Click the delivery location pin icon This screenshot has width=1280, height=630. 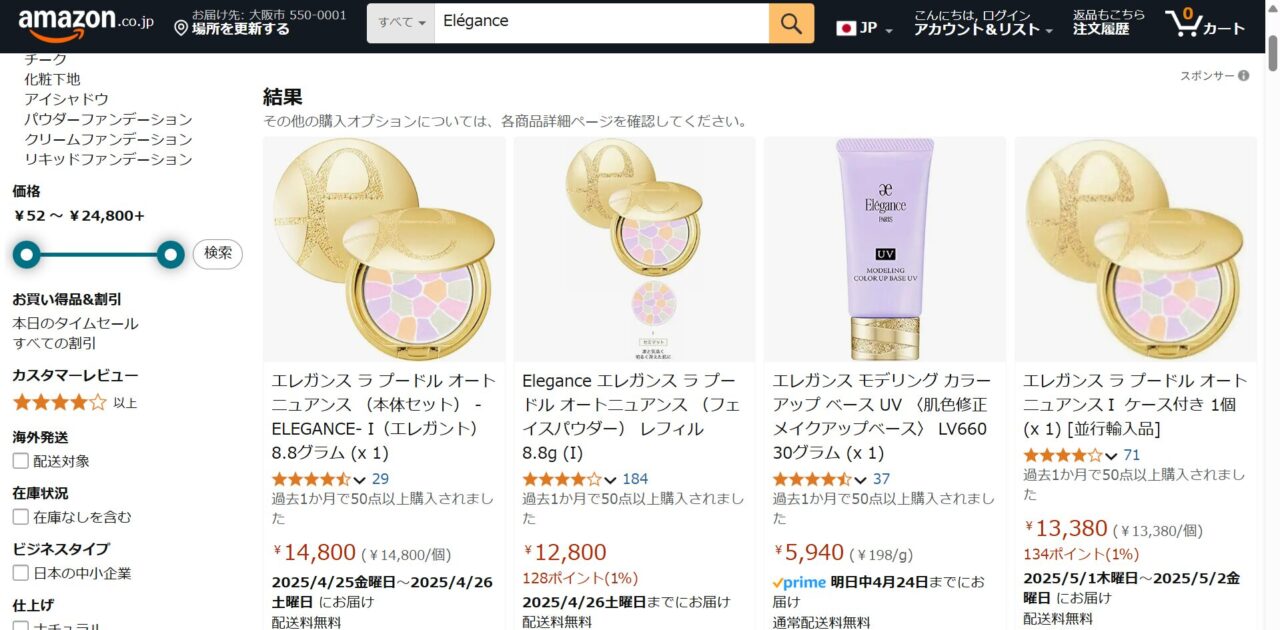click(x=181, y=29)
